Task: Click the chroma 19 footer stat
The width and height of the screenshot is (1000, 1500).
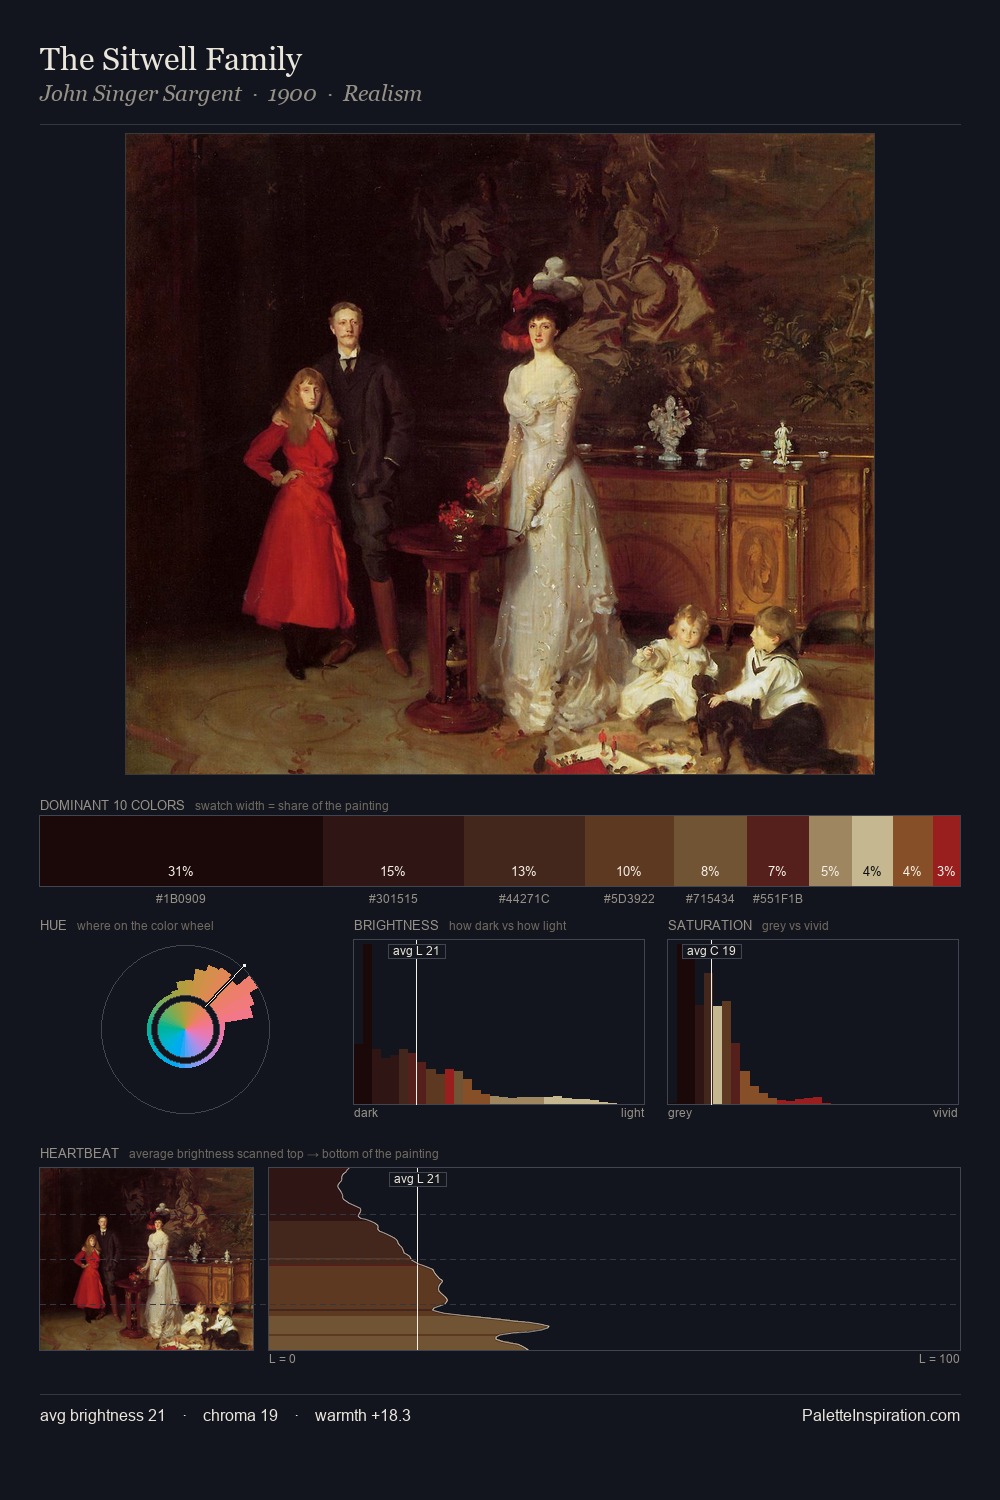Action: pyautogui.click(x=240, y=1415)
